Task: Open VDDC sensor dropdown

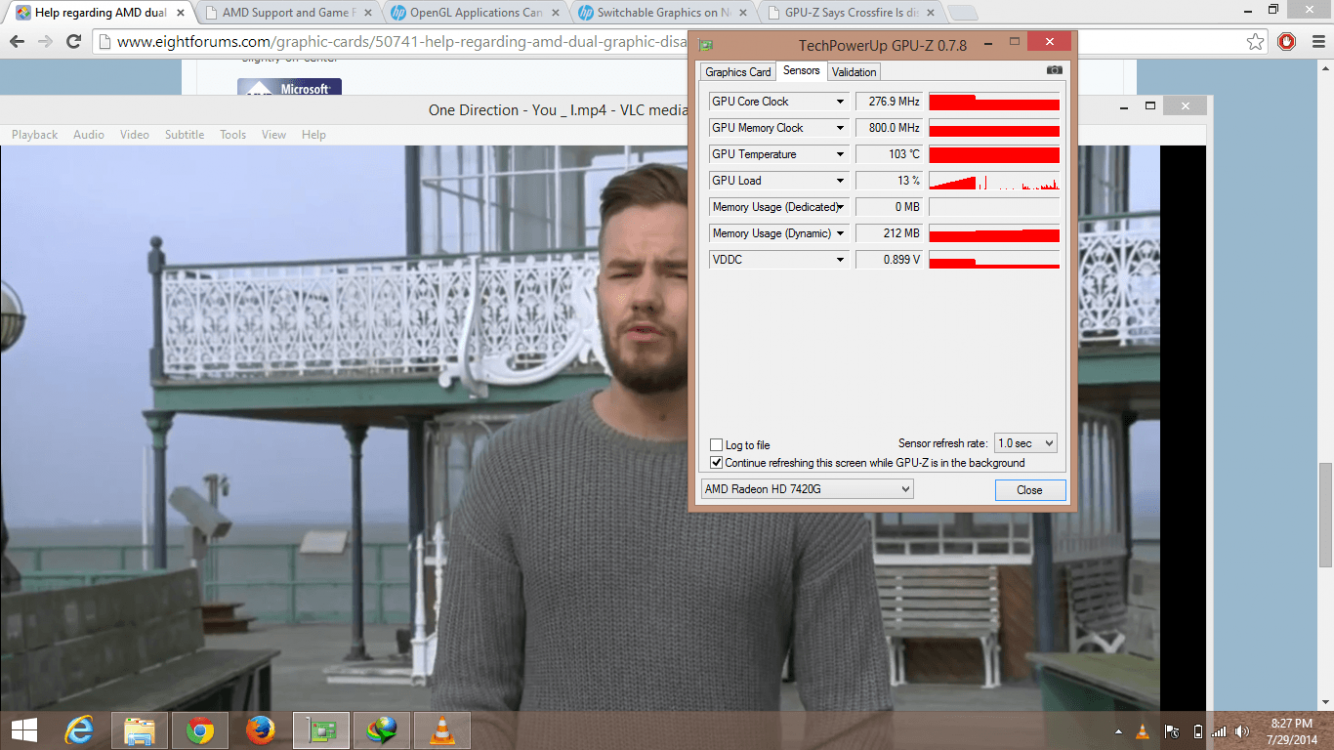Action: point(840,260)
